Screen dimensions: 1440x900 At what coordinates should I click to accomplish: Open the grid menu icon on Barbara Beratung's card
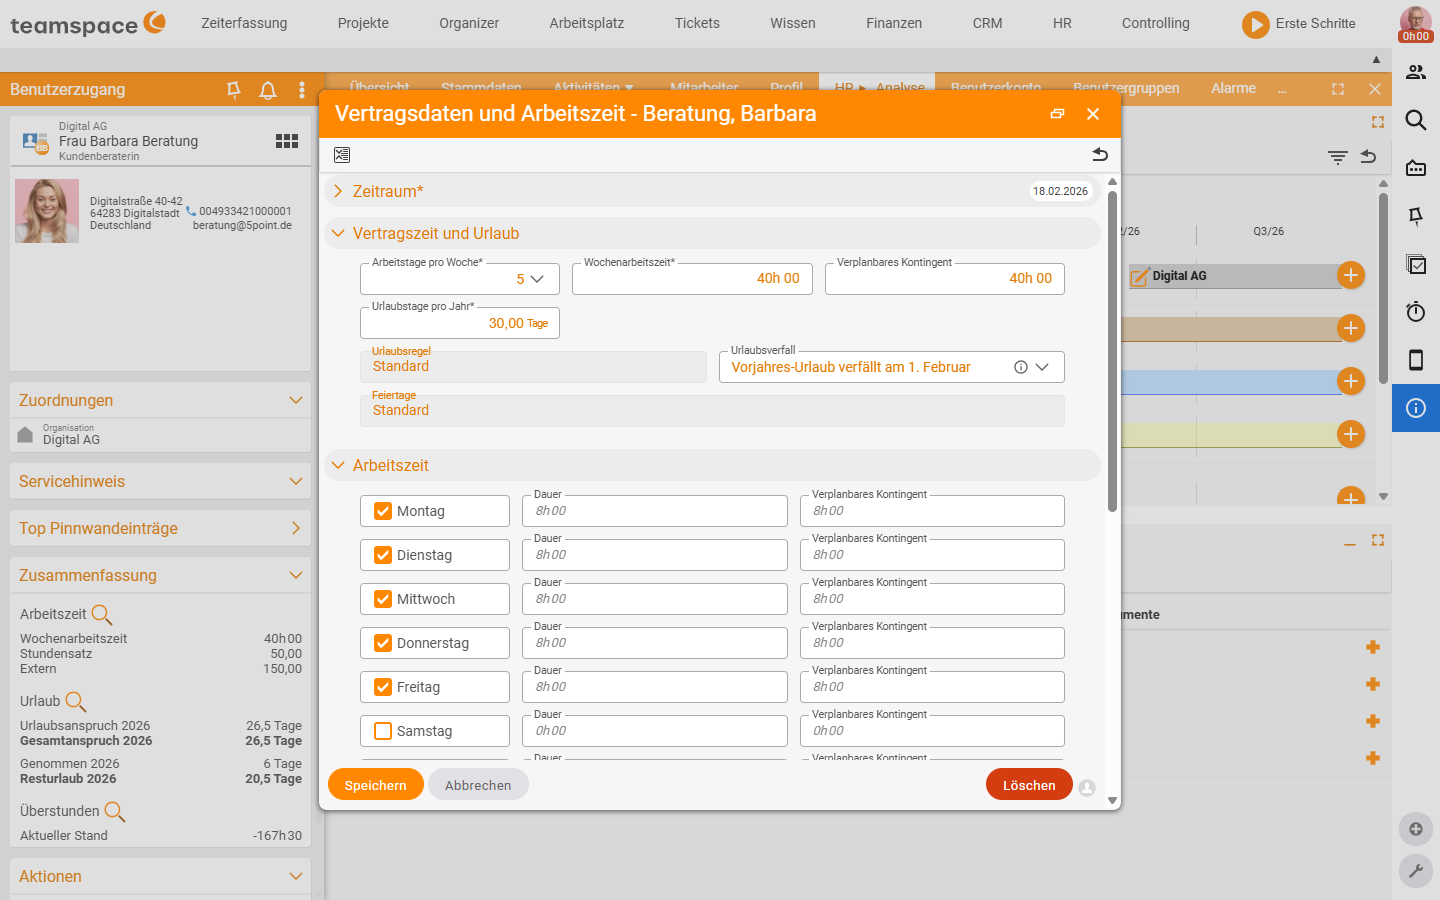coord(287,141)
